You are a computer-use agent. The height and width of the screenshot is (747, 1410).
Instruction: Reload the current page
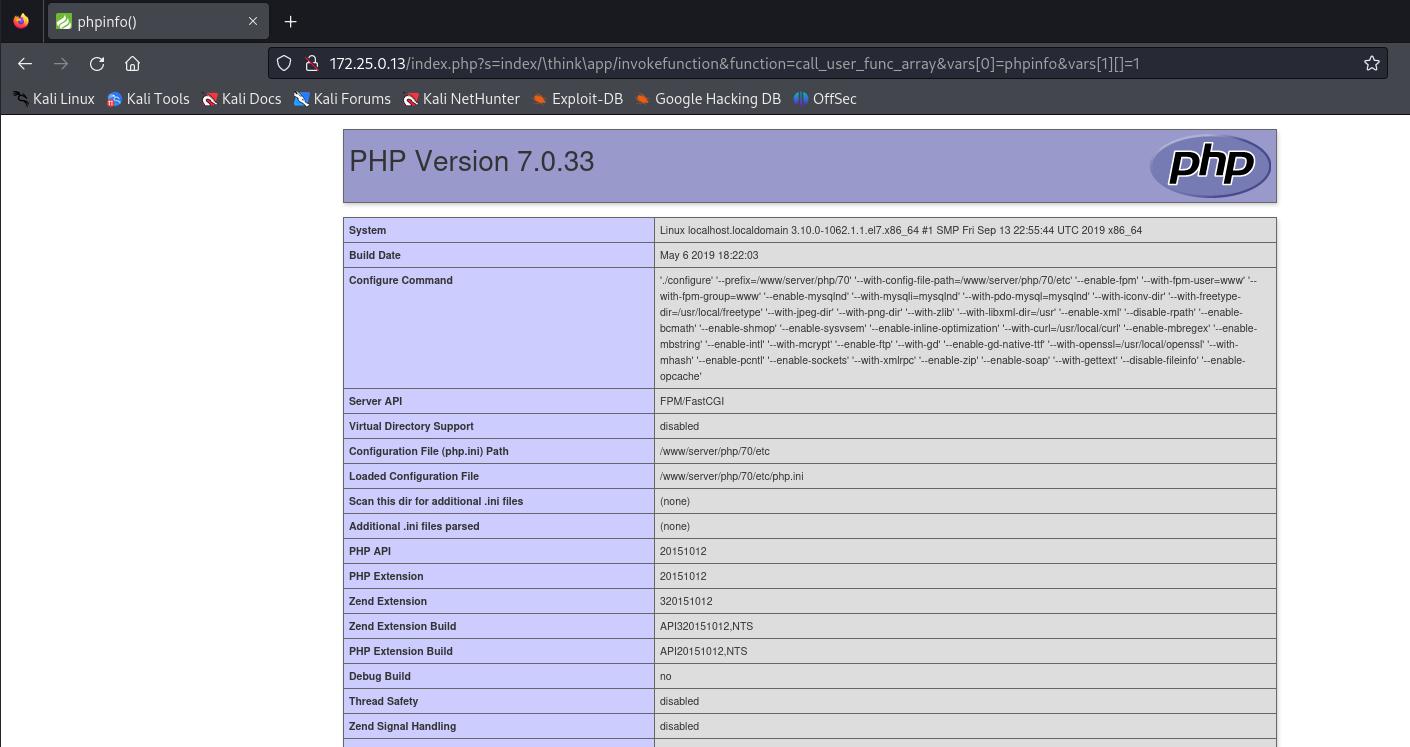pos(97,63)
